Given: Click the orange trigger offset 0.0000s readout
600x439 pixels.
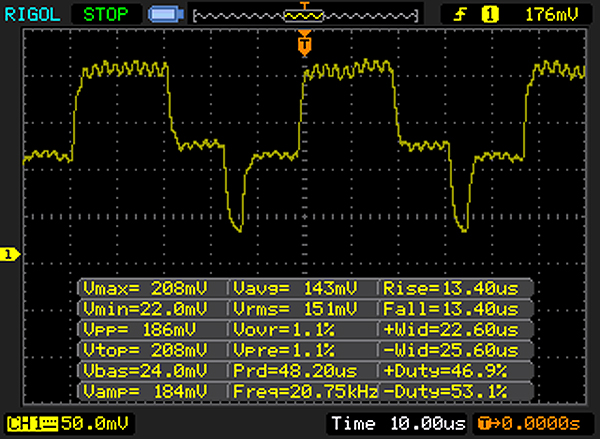Looking at the screenshot, I should click(529, 424).
